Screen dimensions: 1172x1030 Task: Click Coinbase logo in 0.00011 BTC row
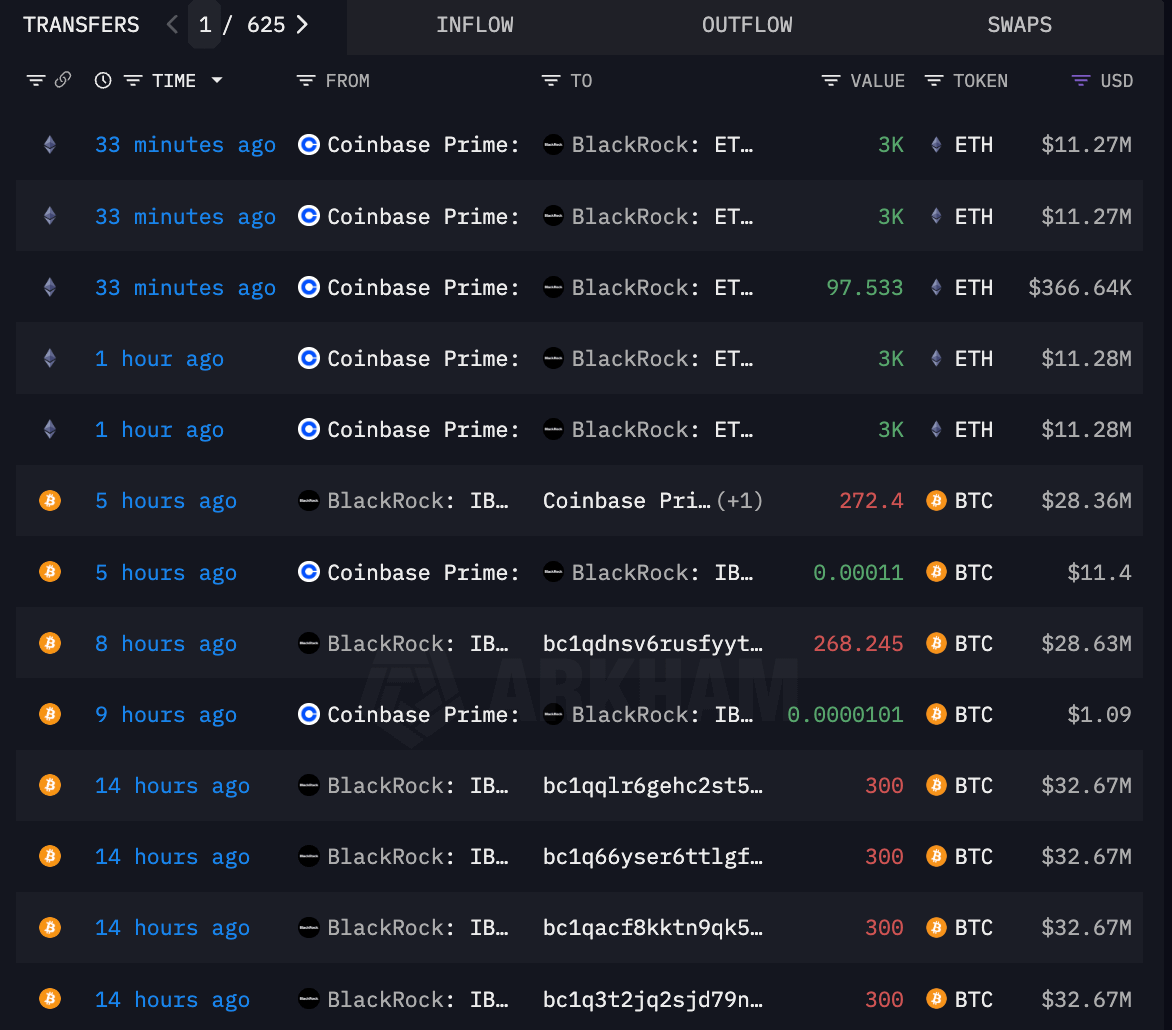309,573
